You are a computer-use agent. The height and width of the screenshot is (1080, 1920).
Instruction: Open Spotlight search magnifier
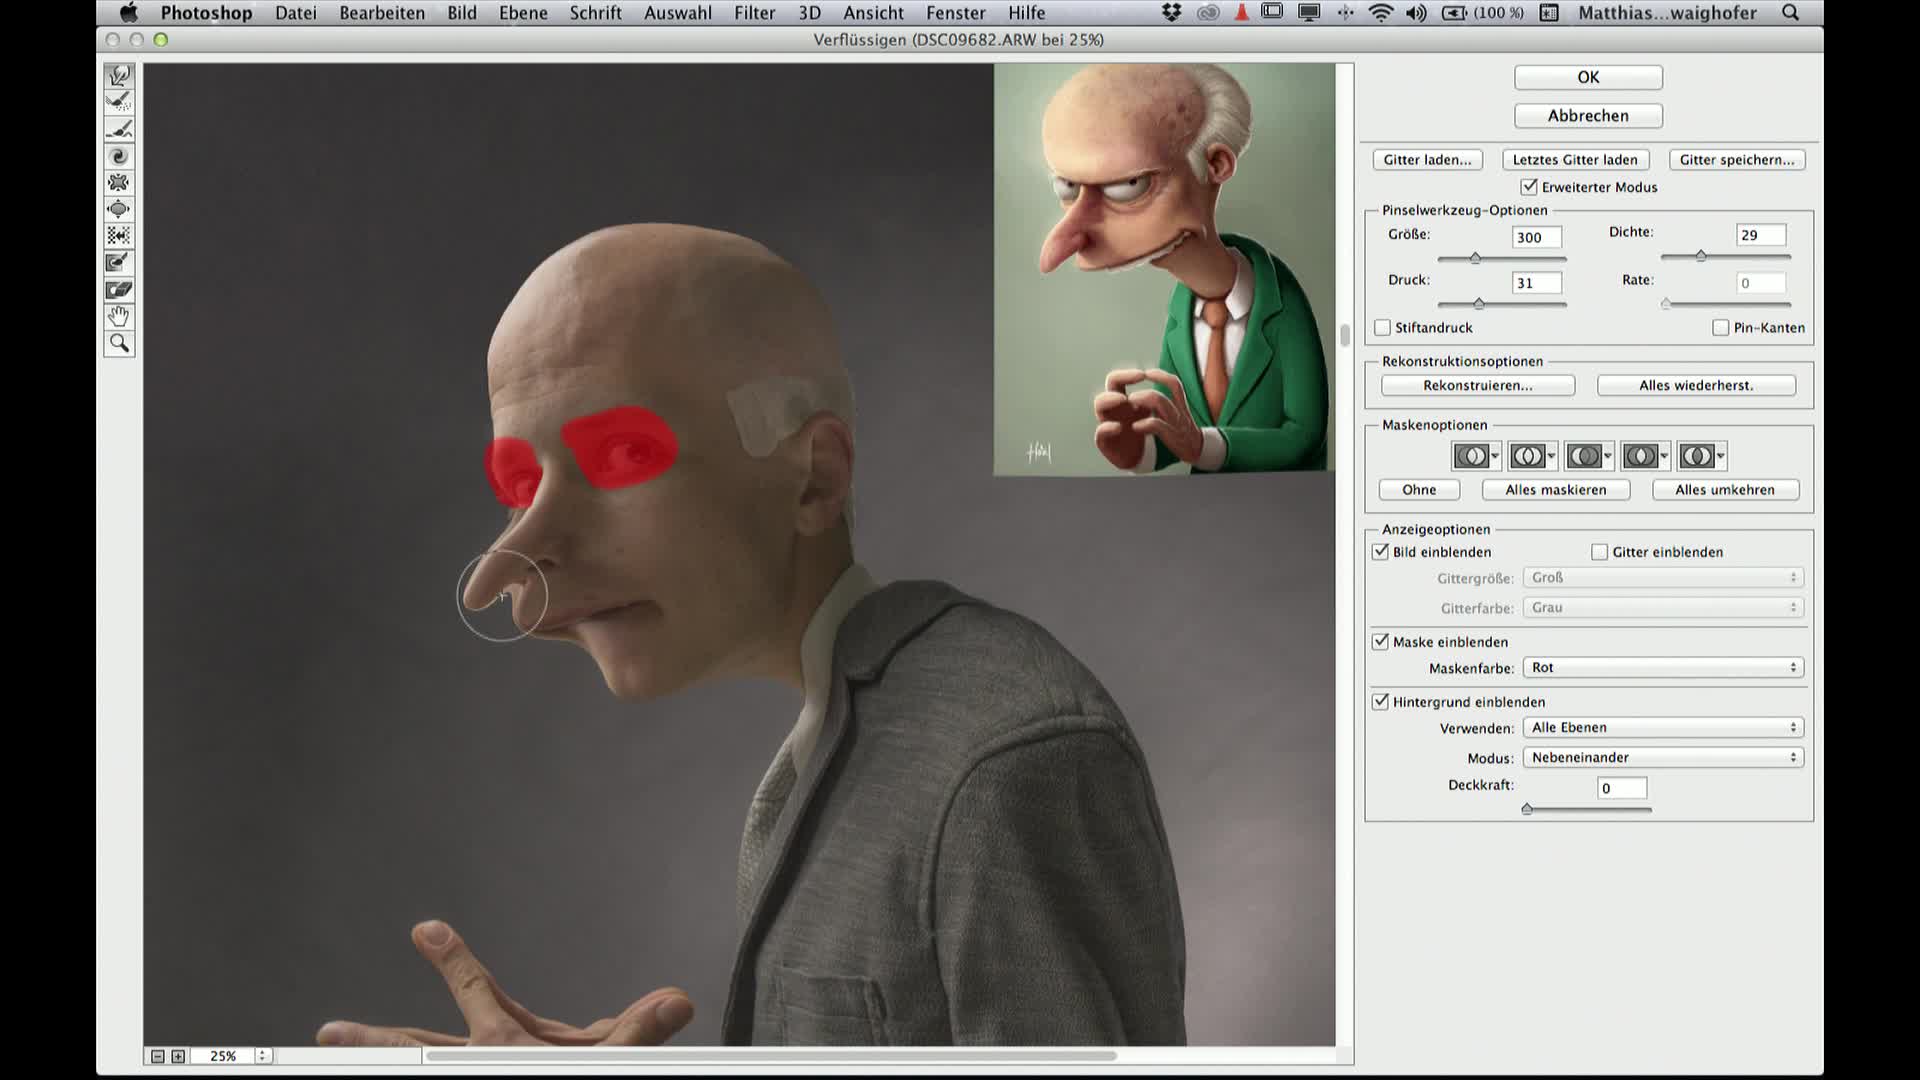tap(1791, 13)
